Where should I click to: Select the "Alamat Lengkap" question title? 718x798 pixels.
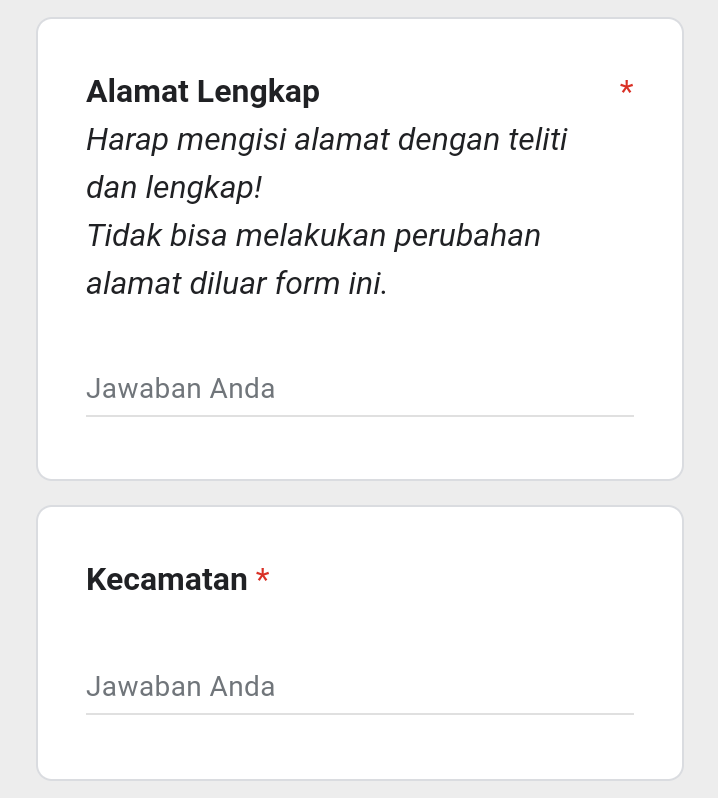pyautogui.click(x=203, y=91)
